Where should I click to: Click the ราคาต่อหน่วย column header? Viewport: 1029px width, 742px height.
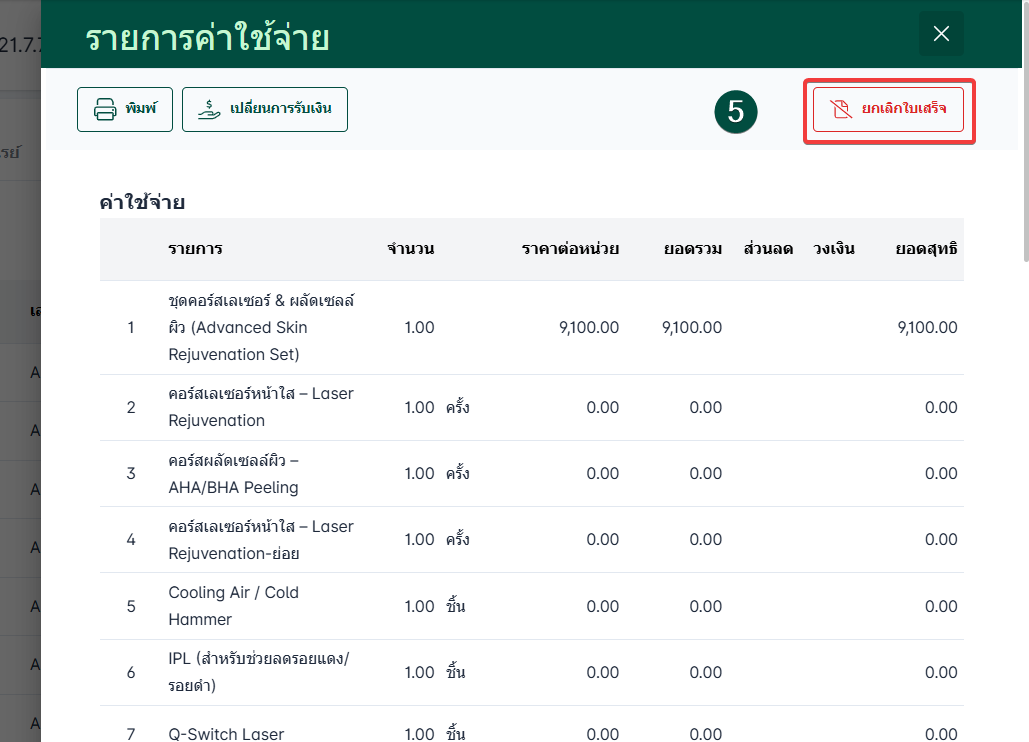tap(570, 249)
